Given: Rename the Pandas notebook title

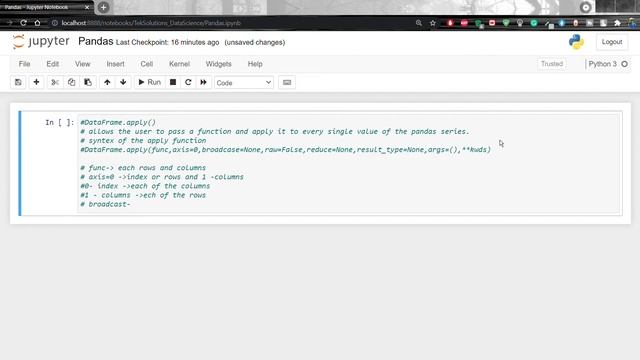Looking at the screenshot, I should pyautogui.click(x=96, y=42).
